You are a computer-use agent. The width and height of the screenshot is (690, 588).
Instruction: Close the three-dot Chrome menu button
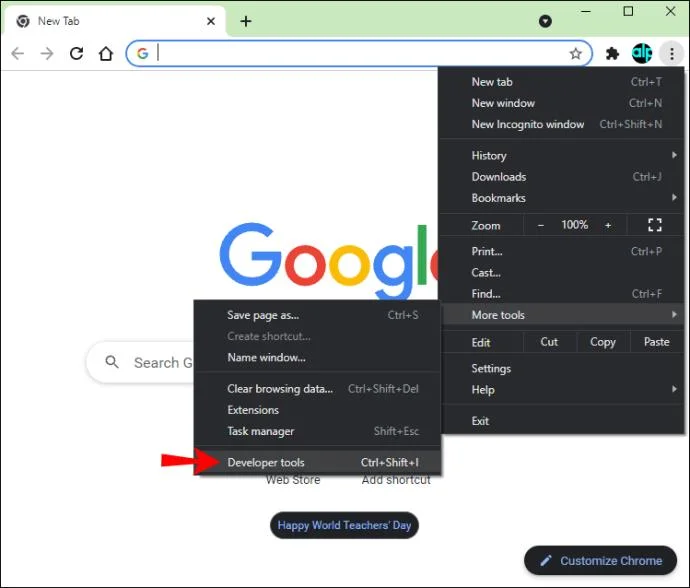click(672, 54)
